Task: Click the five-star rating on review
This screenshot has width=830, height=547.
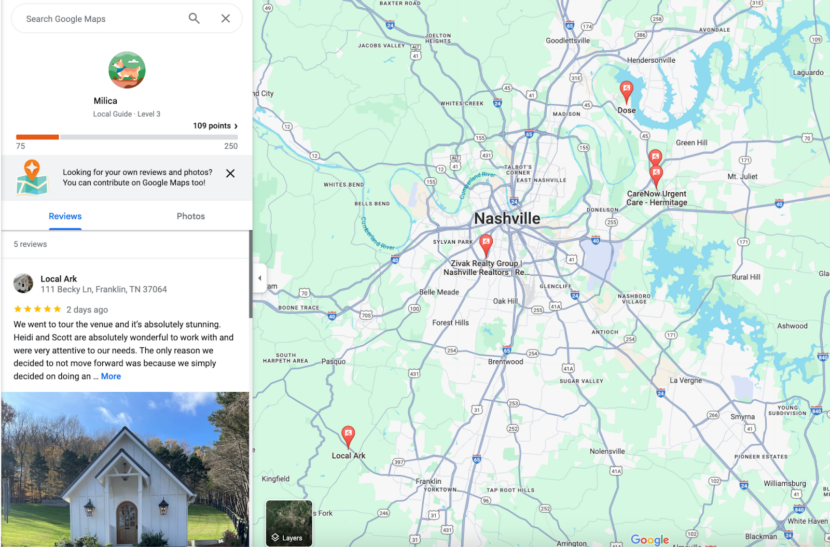Action: [x=37, y=310]
